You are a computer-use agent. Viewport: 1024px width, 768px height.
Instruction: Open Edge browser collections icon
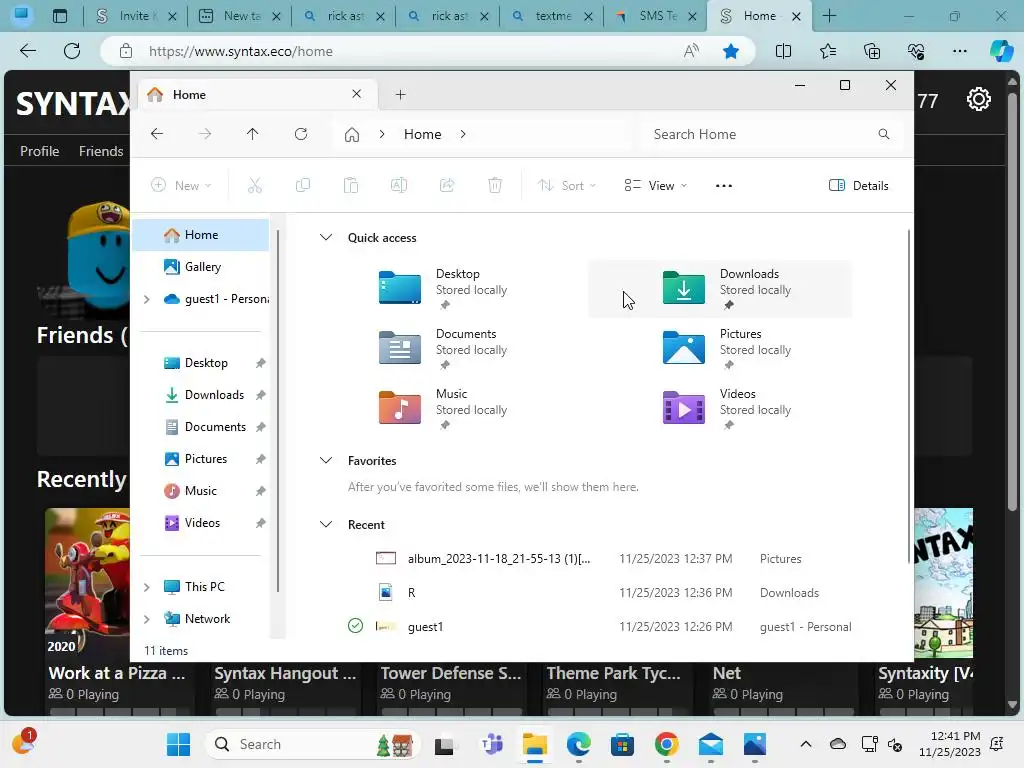pyautogui.click(x=872, y=51)
